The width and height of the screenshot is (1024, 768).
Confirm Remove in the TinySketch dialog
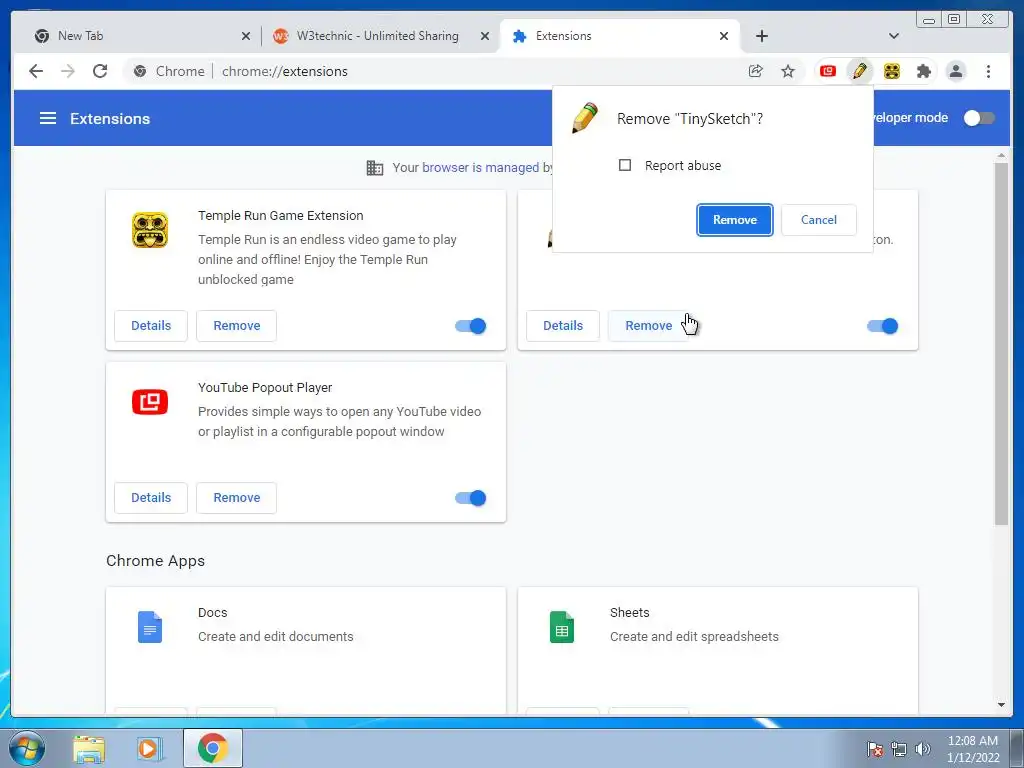point(735,219)
